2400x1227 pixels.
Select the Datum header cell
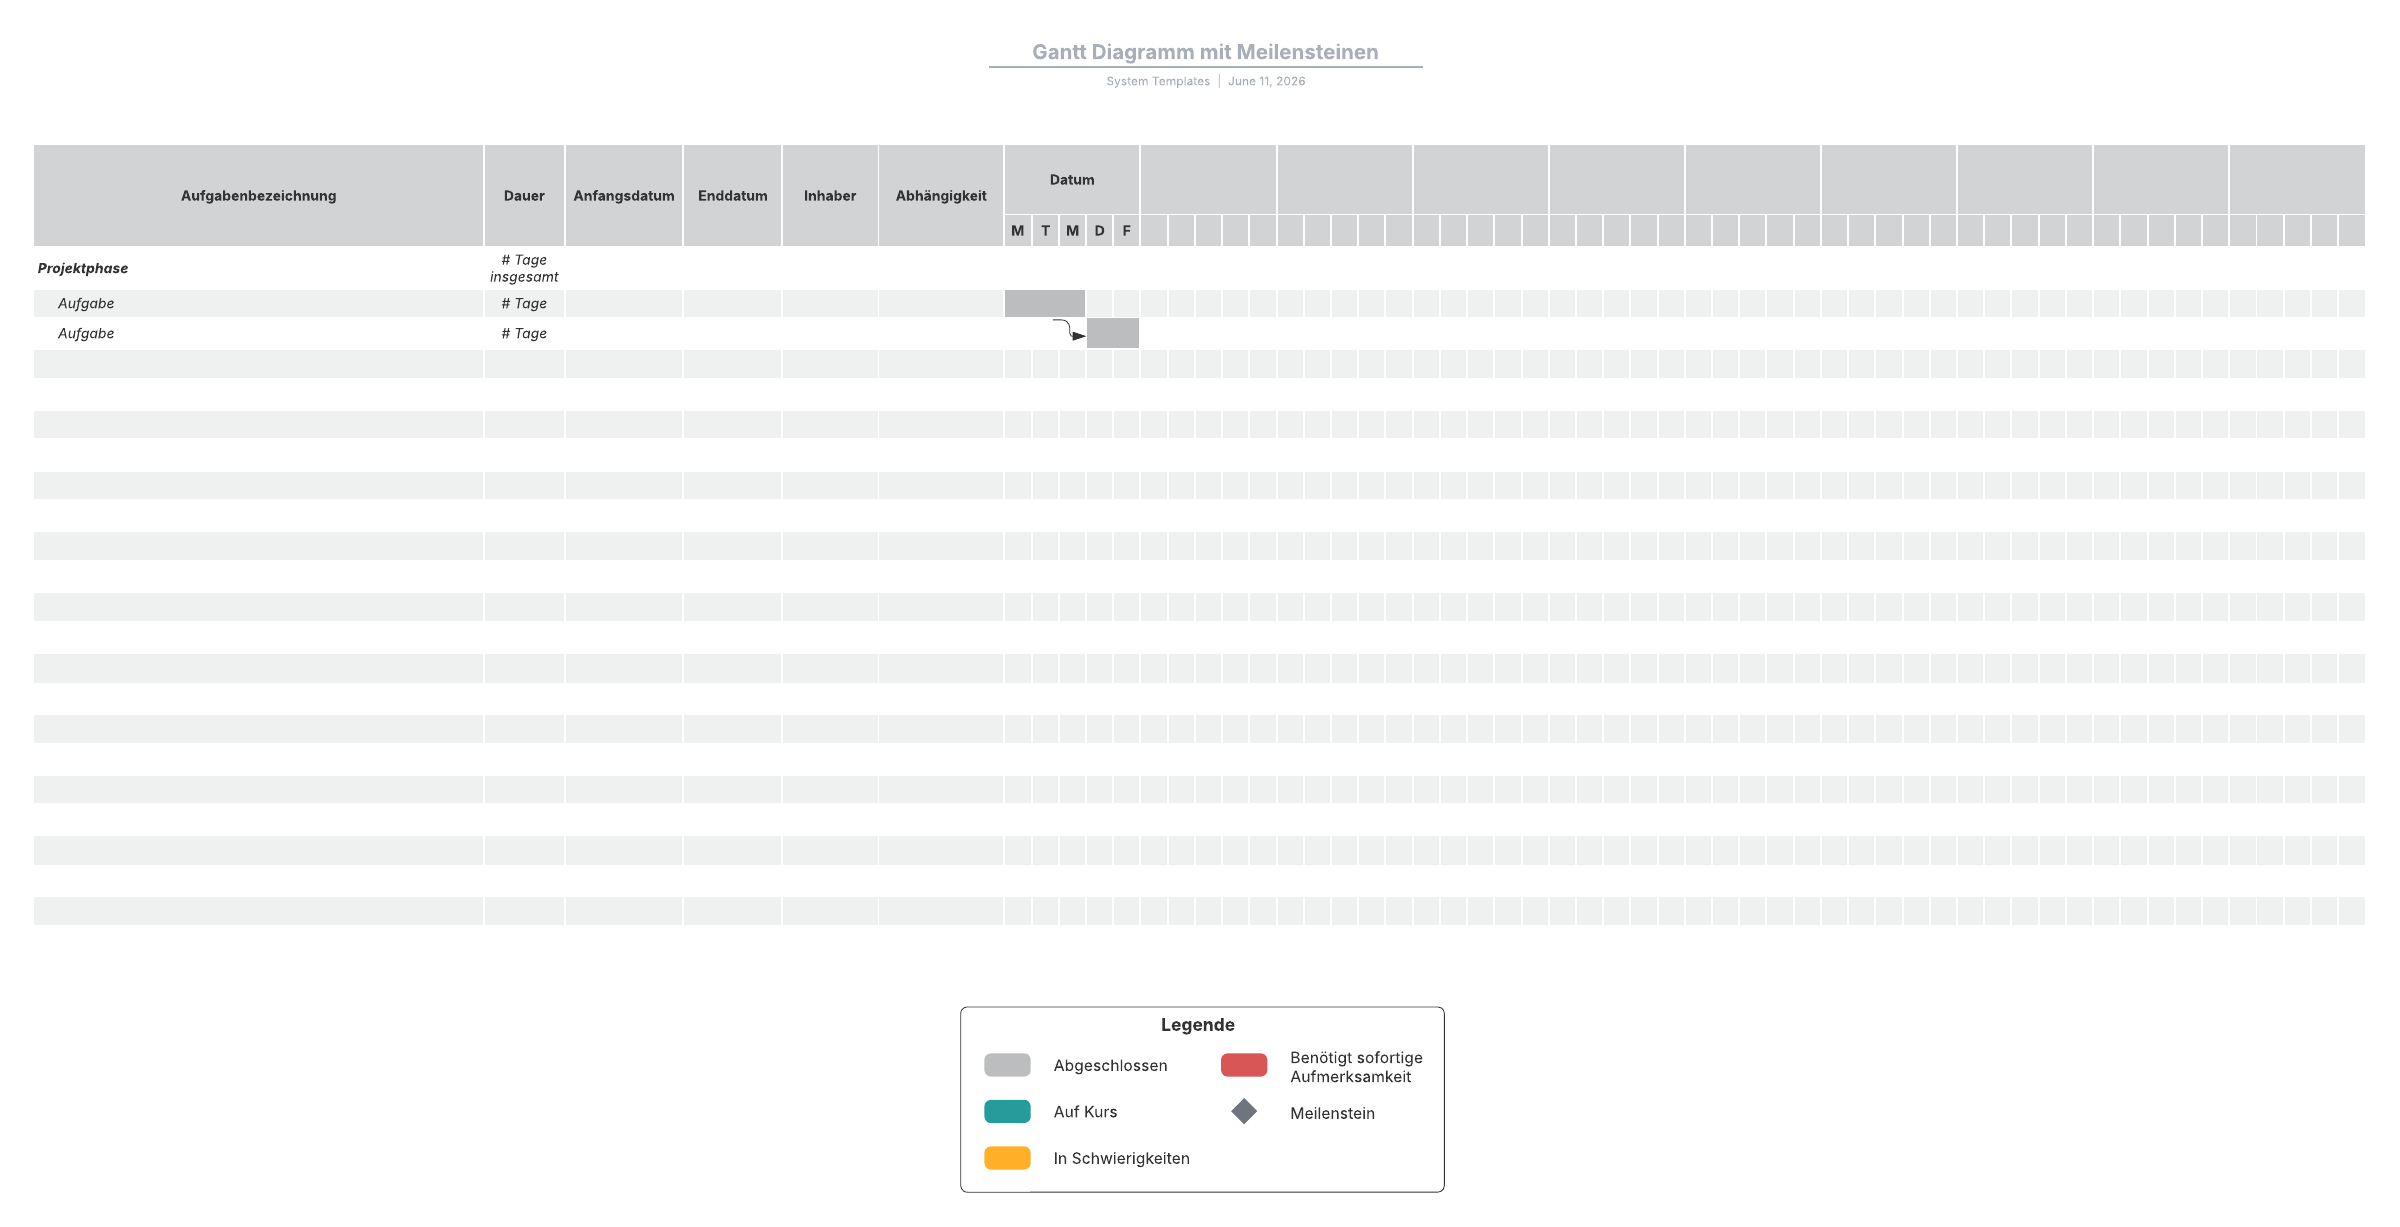point(1072,180)
